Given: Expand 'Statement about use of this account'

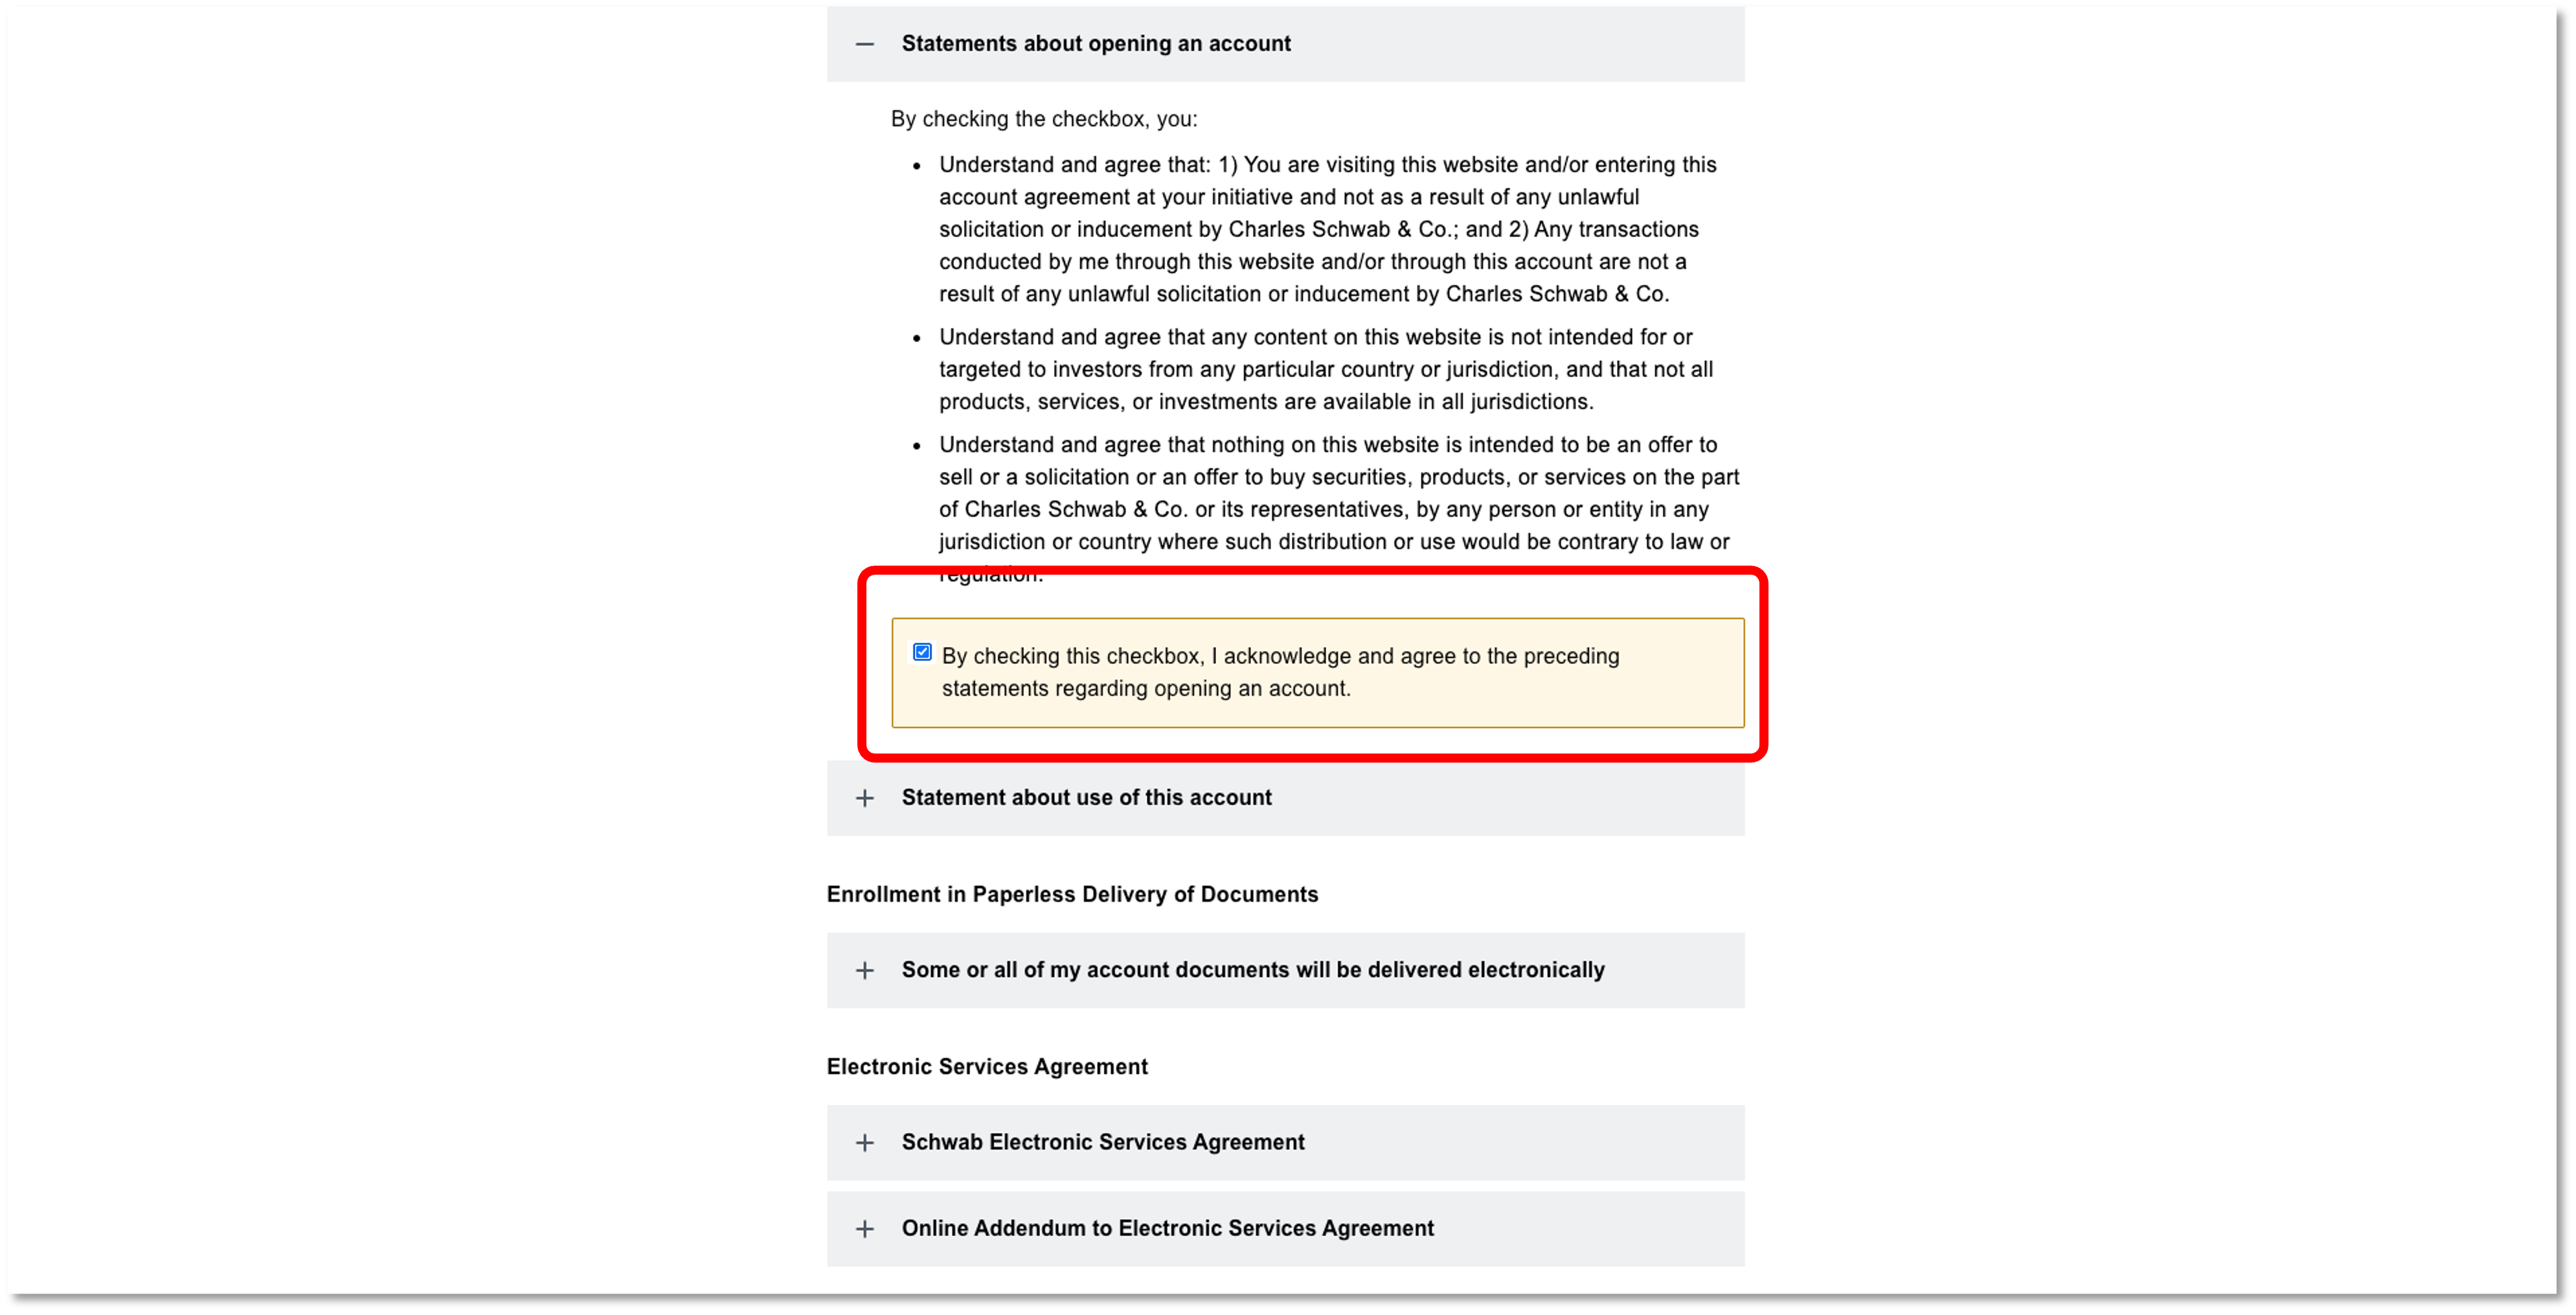Looking at the screenshot, I should (1086, 798).
